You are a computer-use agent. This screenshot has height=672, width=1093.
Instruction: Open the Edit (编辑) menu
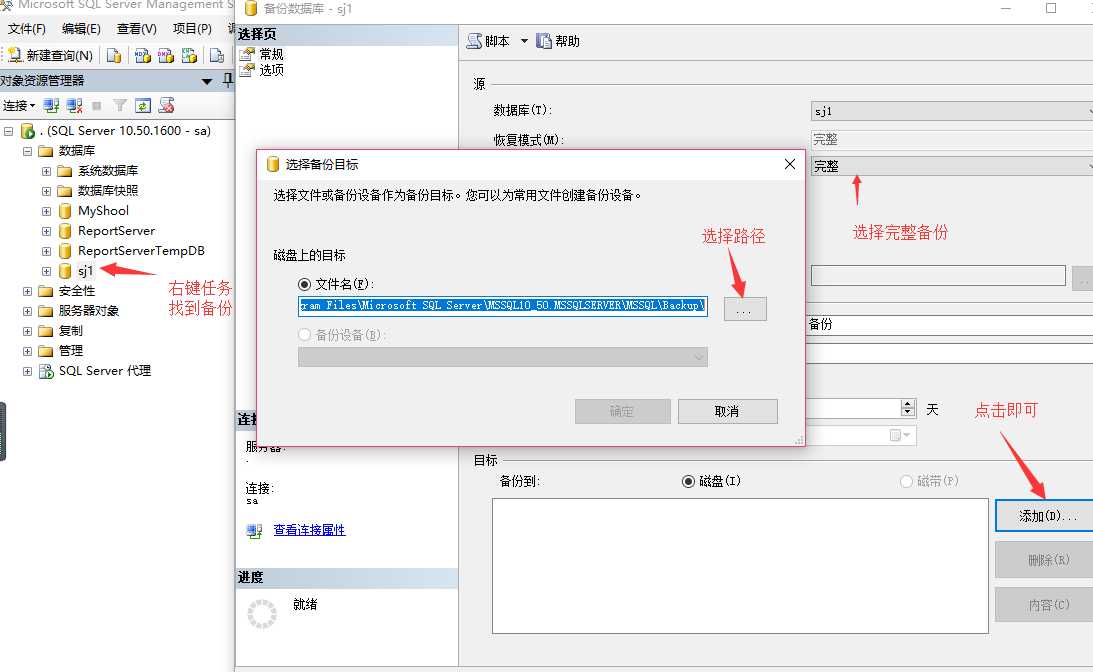point(81,29)
